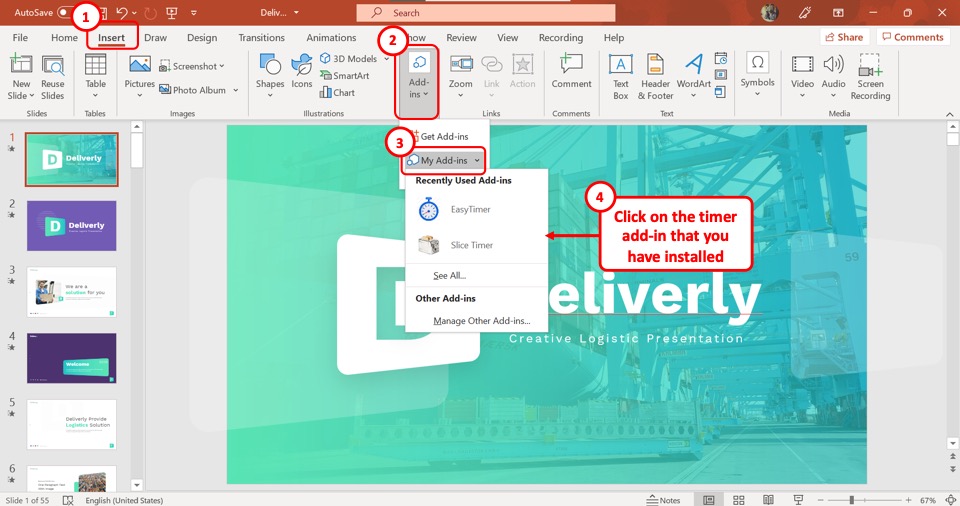Click English (United States) language
The width and height of the screenshot is (960, 506).
pos(124,500)
